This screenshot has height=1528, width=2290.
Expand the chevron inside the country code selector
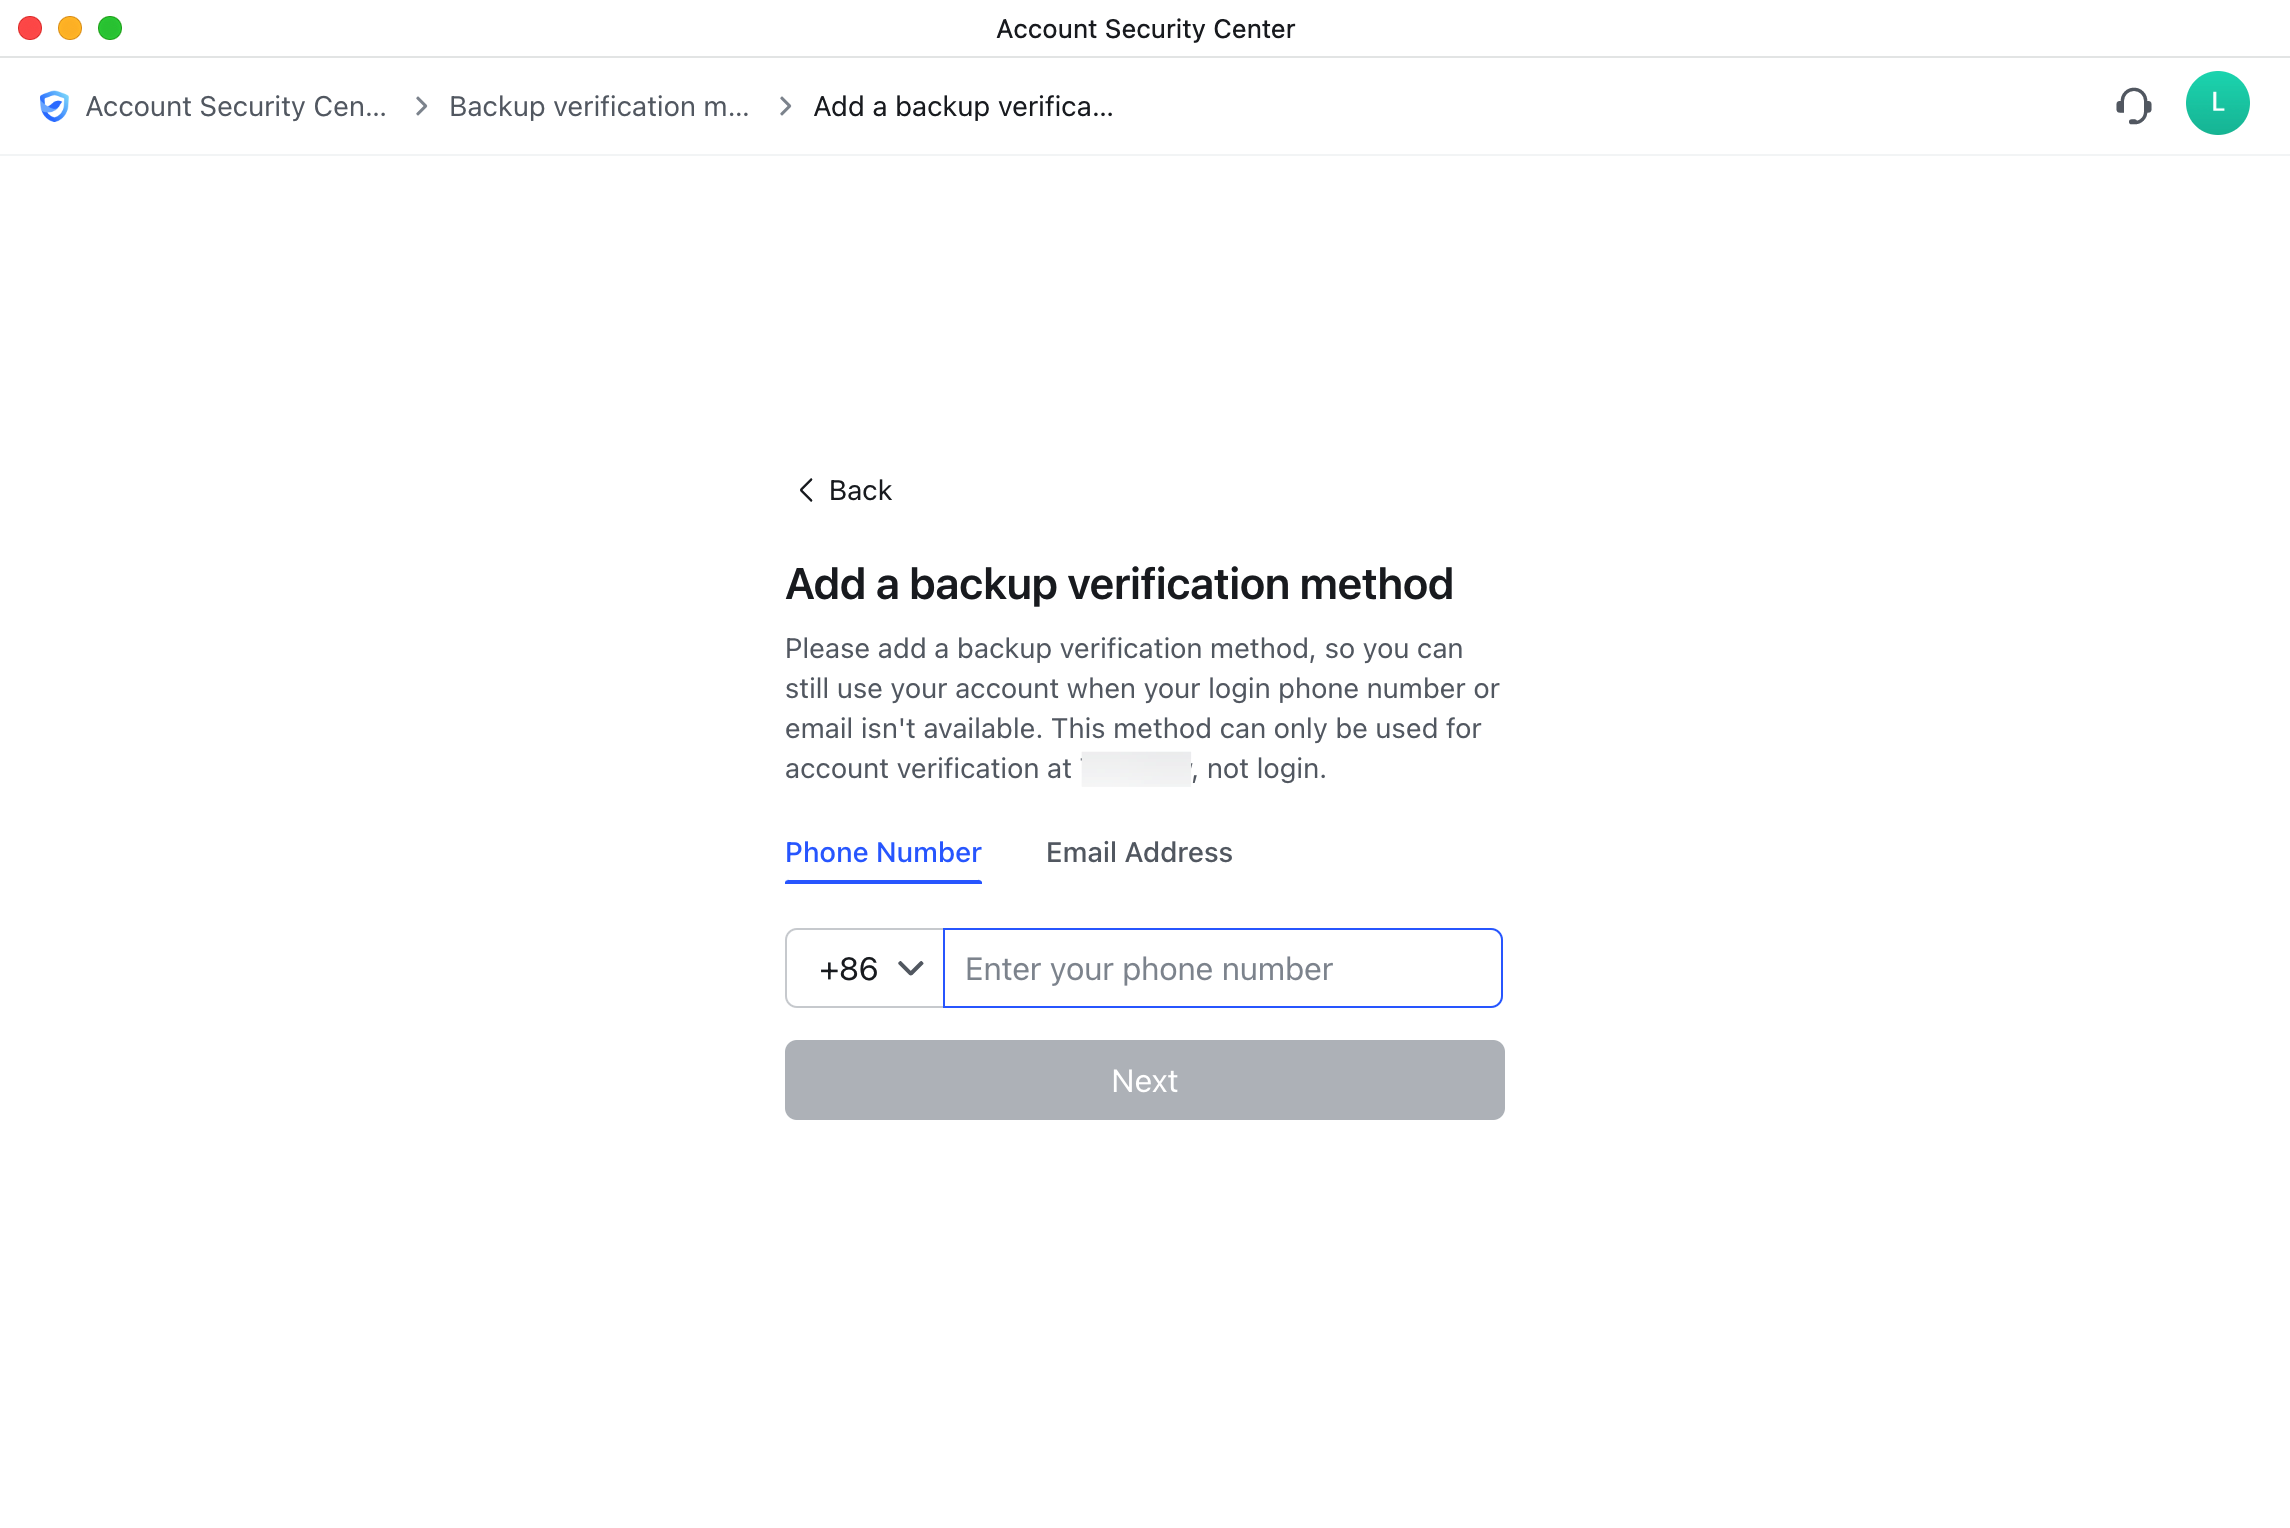[911, 968]
